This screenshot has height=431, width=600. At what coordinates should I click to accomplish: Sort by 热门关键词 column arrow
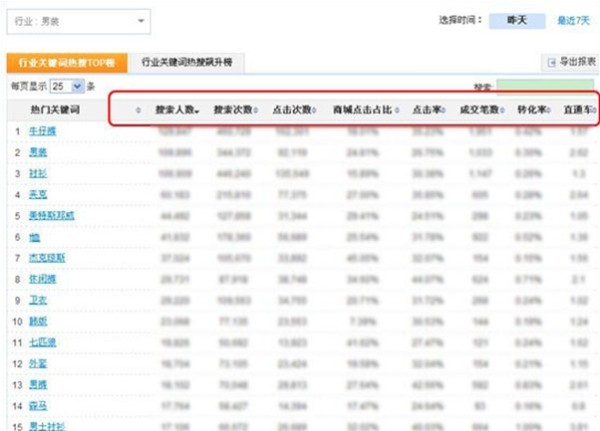click(138, 109)
